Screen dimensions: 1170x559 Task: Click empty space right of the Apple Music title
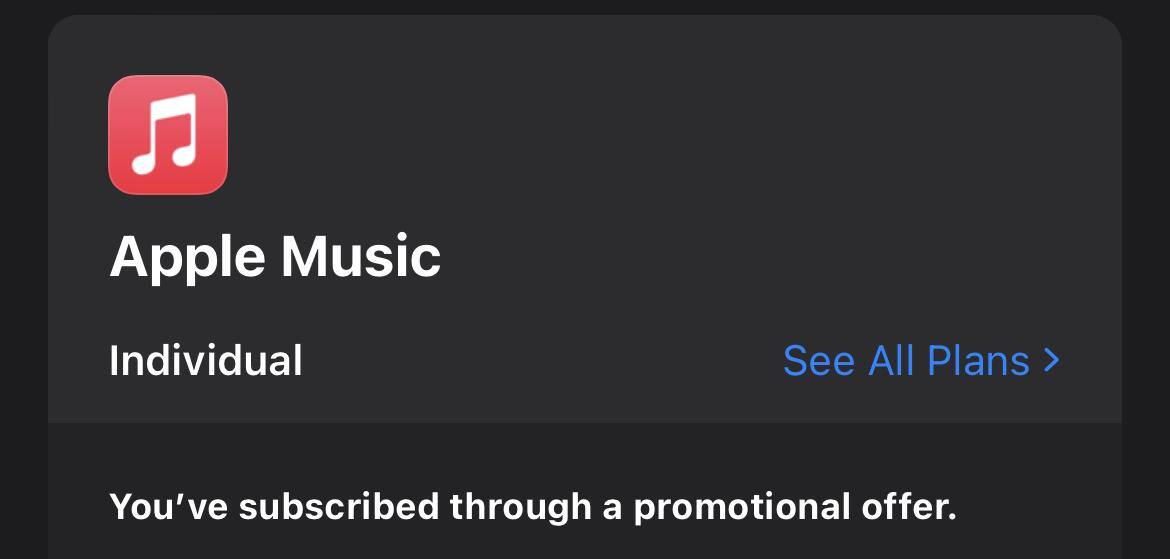point(750,256)
